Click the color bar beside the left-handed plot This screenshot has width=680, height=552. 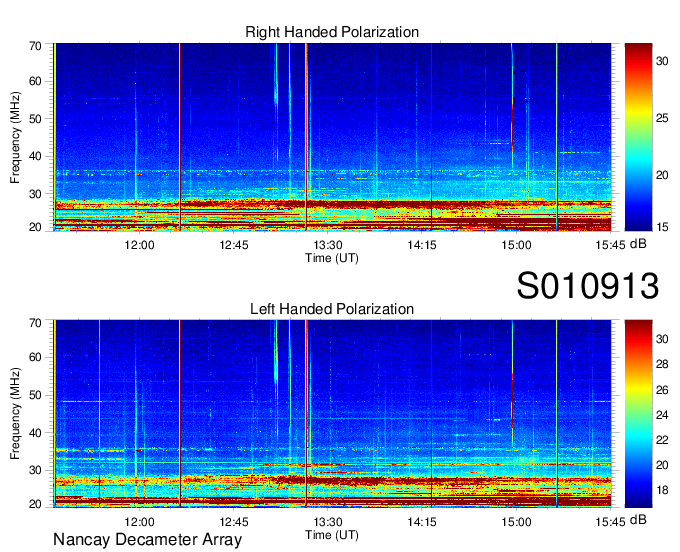(x=638, y=414)
